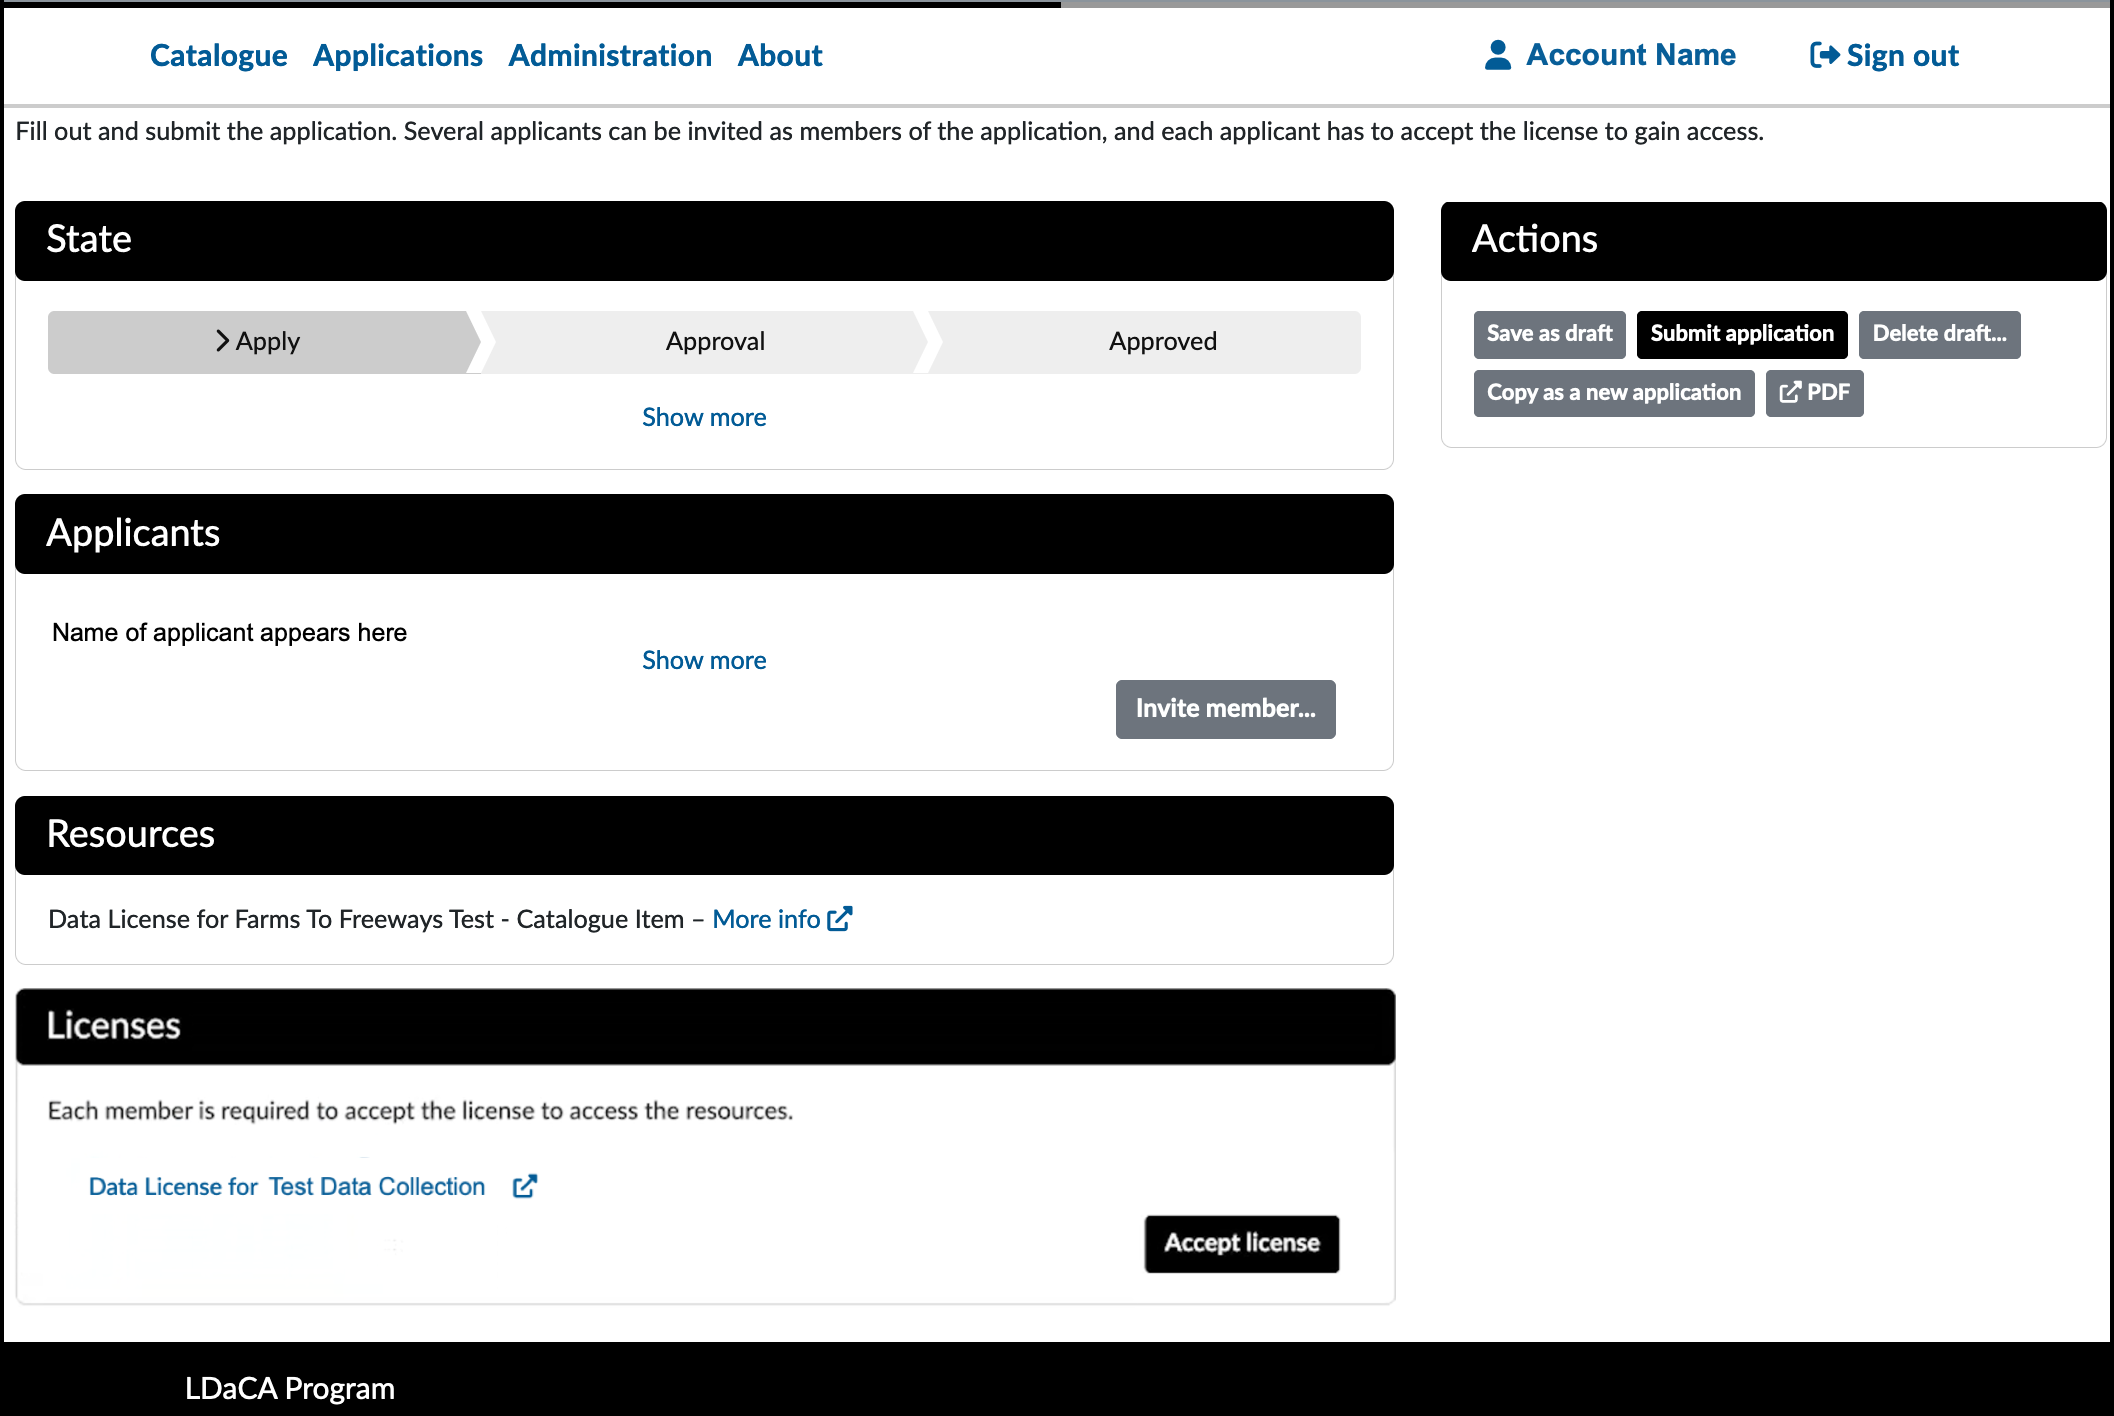Click the Data License external link icon

[525, 1185]
